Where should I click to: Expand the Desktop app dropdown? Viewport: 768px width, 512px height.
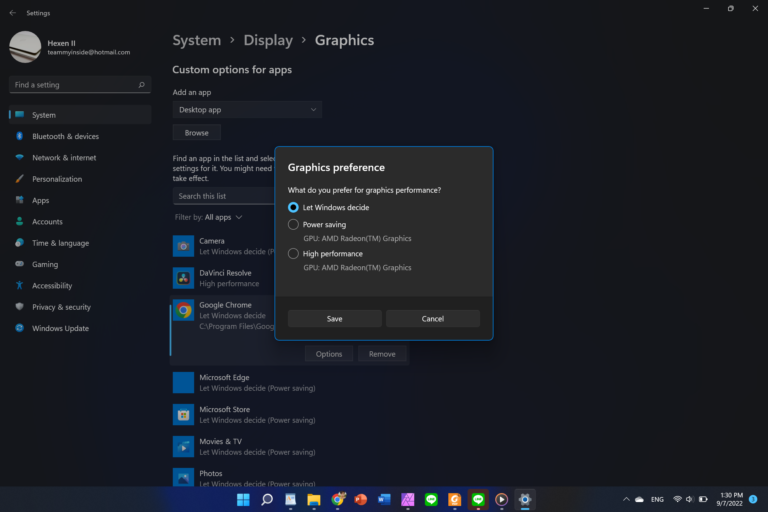(x=247, y=109)
